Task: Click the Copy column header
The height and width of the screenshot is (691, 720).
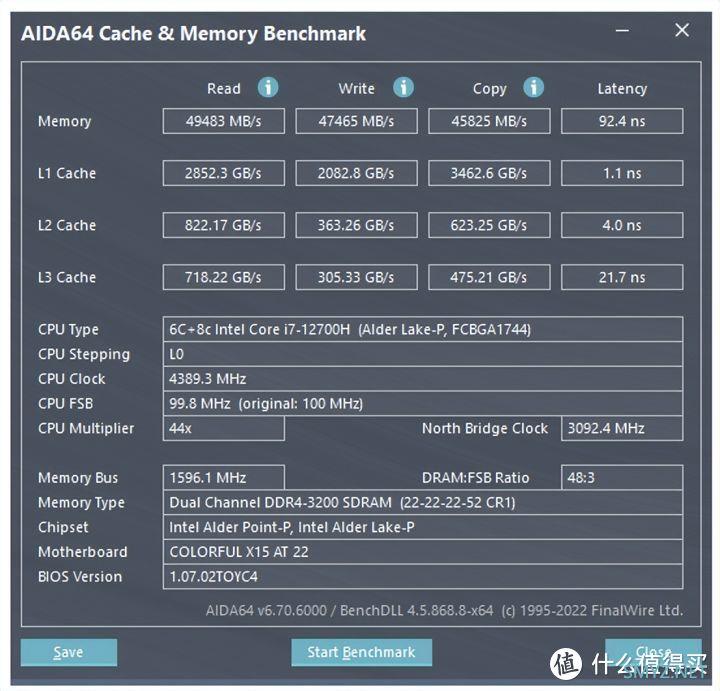Action: point(489,89)
